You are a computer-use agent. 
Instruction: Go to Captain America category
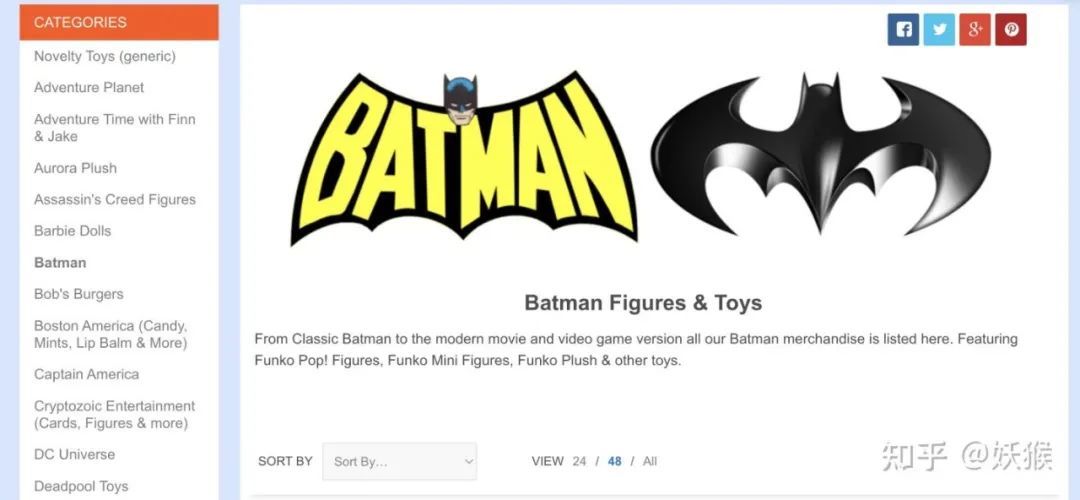point(86,375)
